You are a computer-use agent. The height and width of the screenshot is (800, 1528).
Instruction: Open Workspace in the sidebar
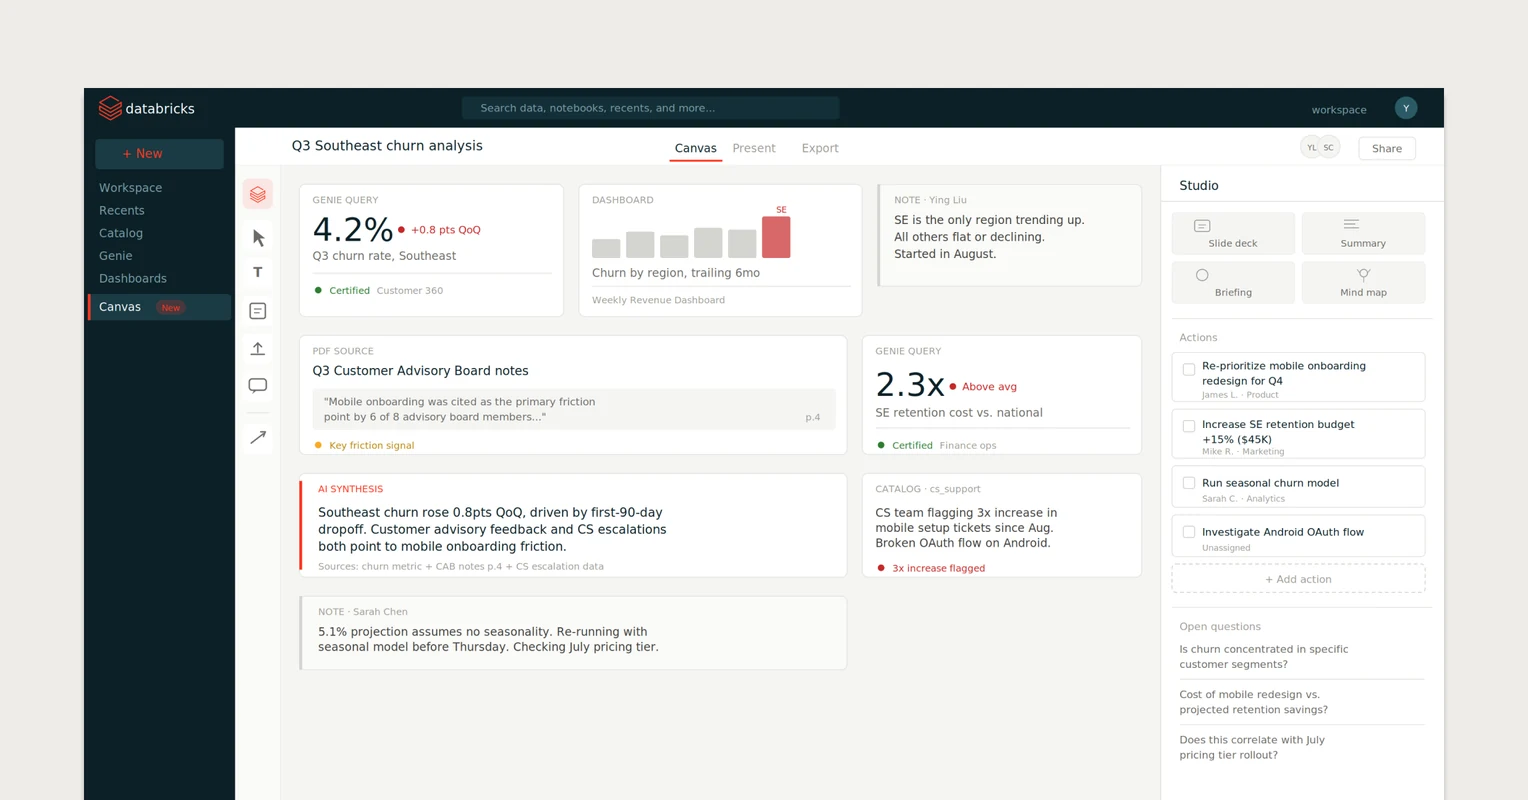coord(130,188)
